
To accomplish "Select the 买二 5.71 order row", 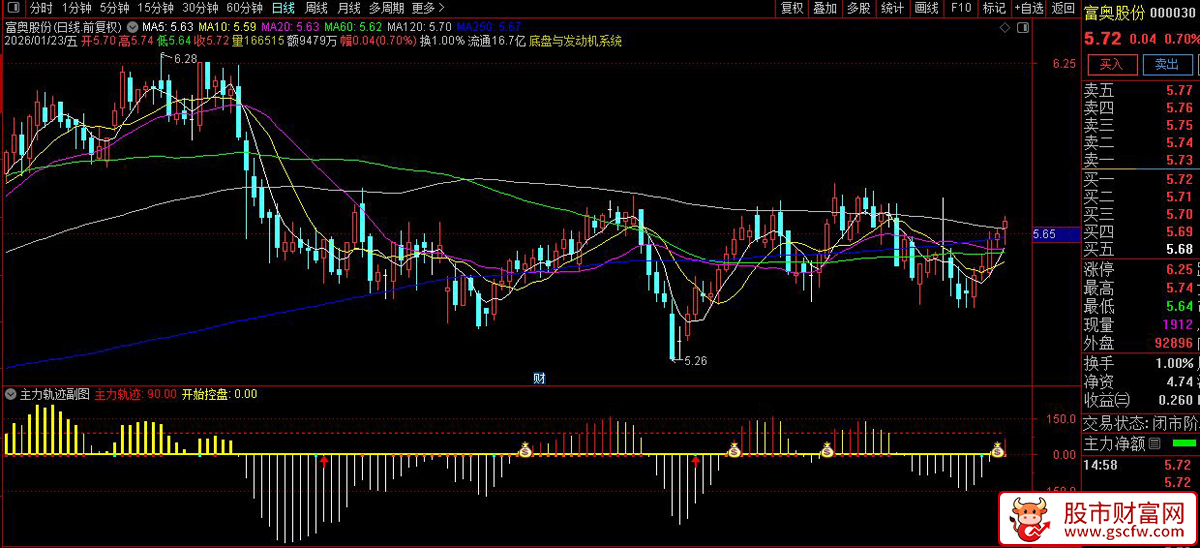I will [x=1140, y=197].
